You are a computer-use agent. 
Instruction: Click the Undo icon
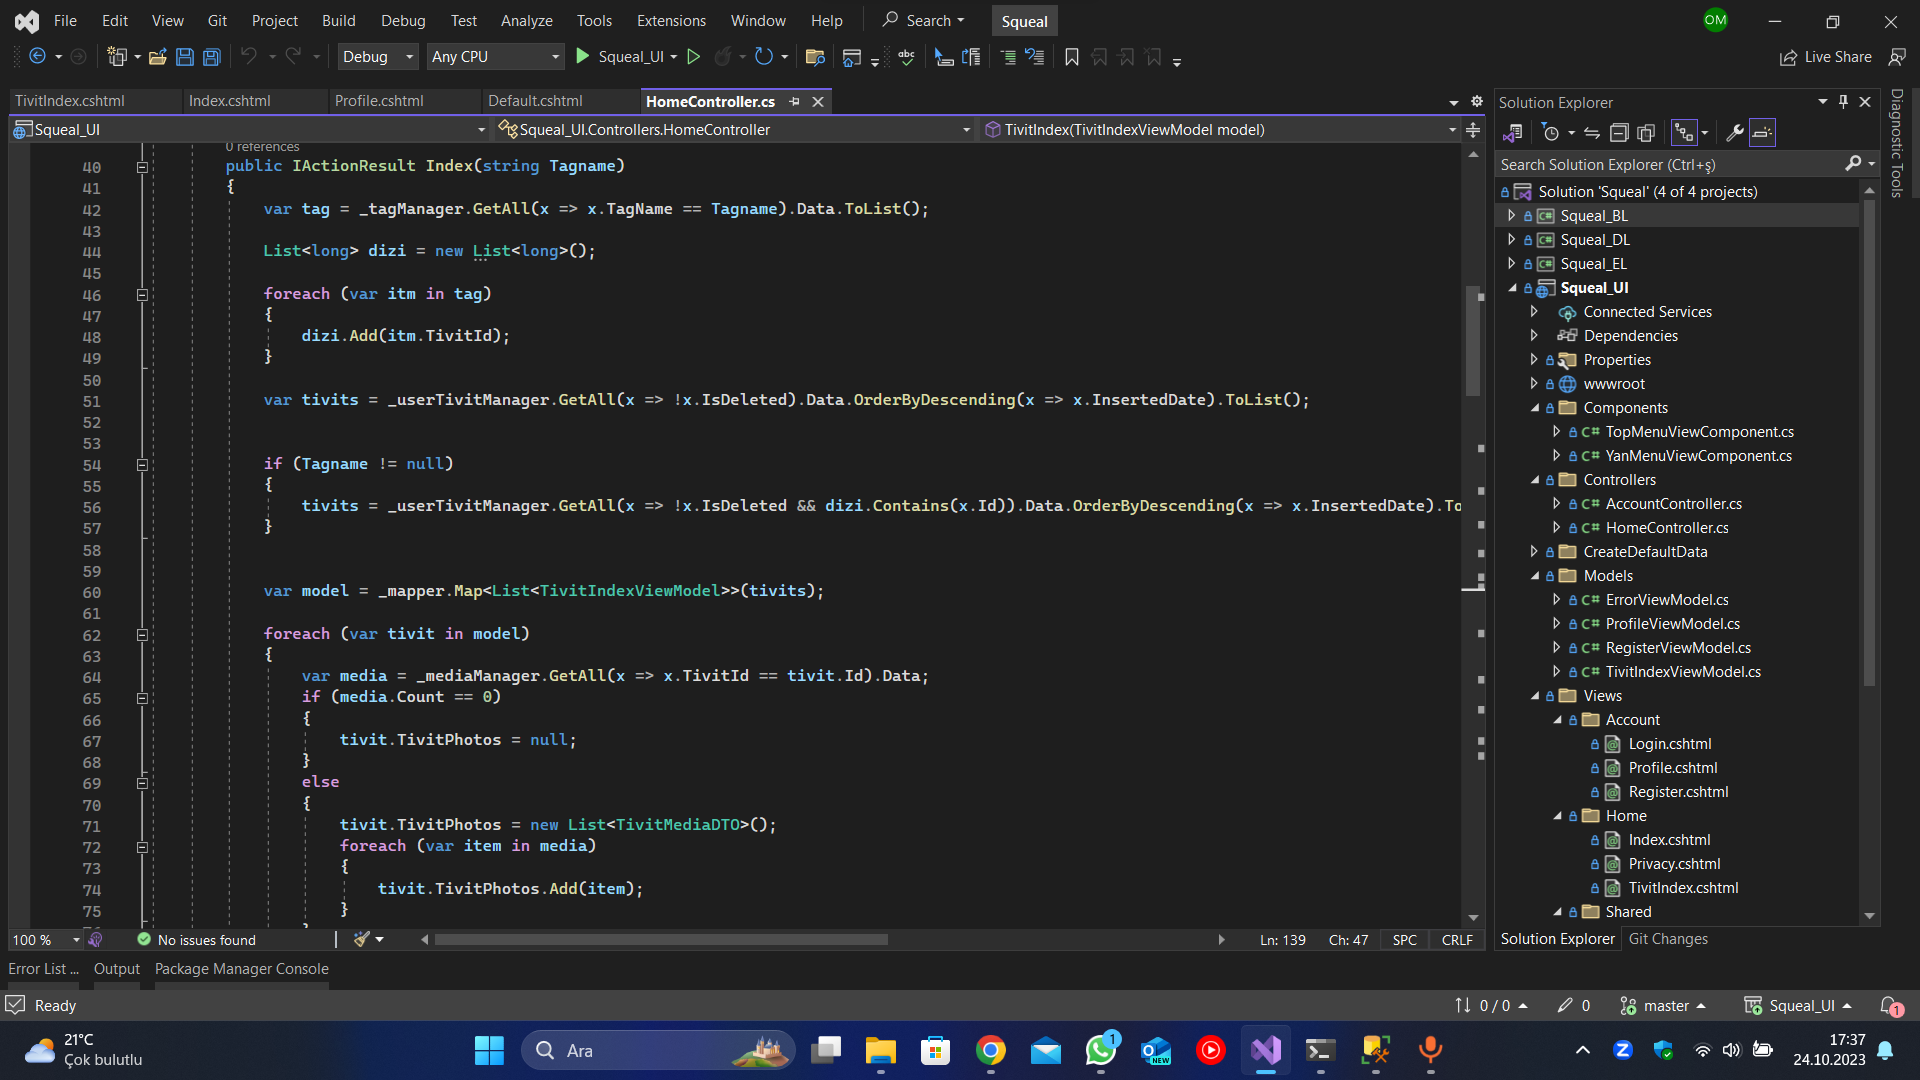[x=249, y=57]
